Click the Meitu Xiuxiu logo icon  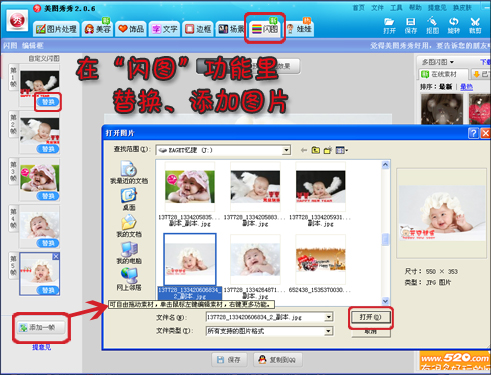[17, 21]
